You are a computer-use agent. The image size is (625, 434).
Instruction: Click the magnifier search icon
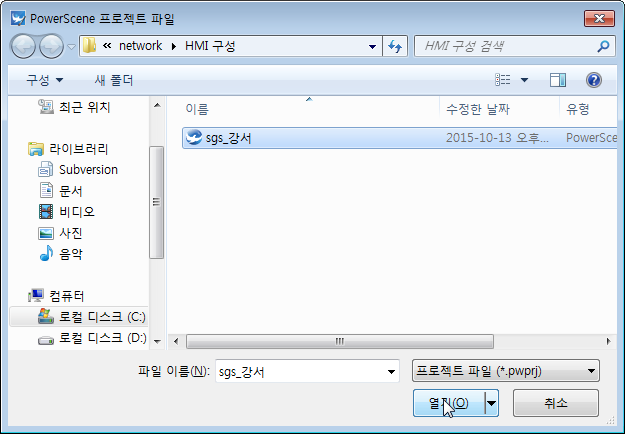(x=603, y=46)
